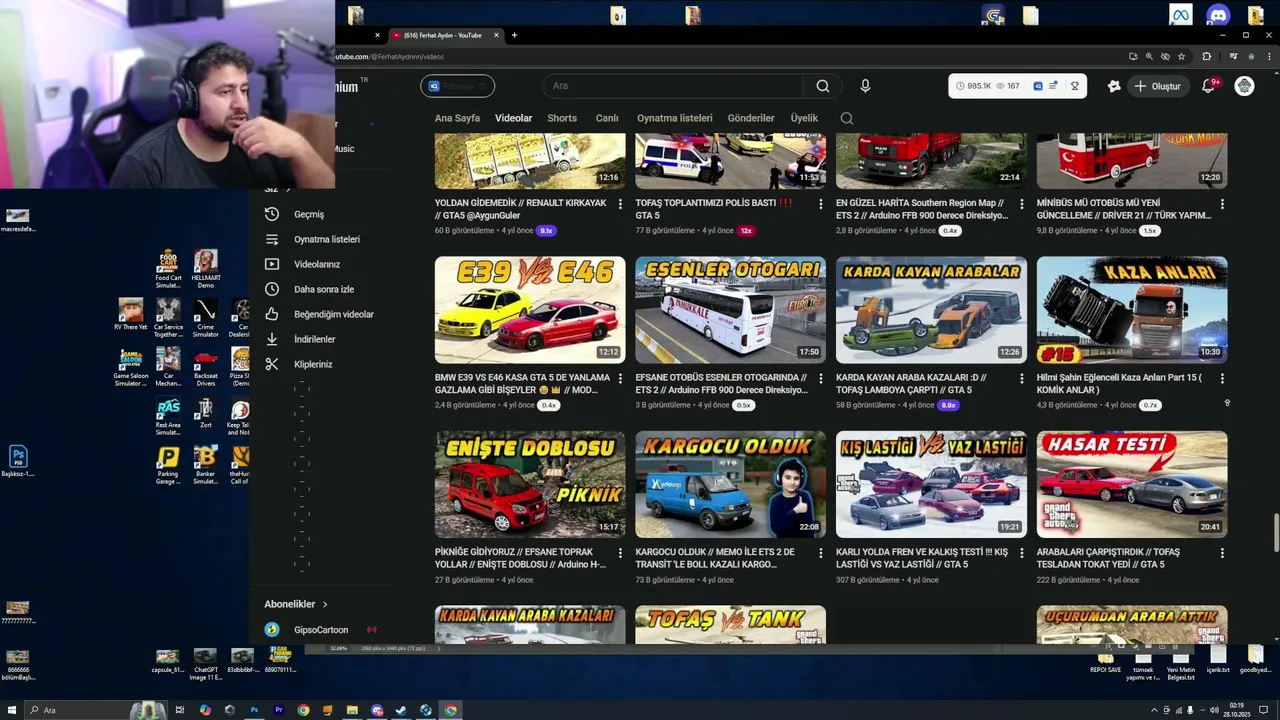1280x720 pixels.
Task: Open options for the BMW E39 VS E46 video
Action: 620,379
